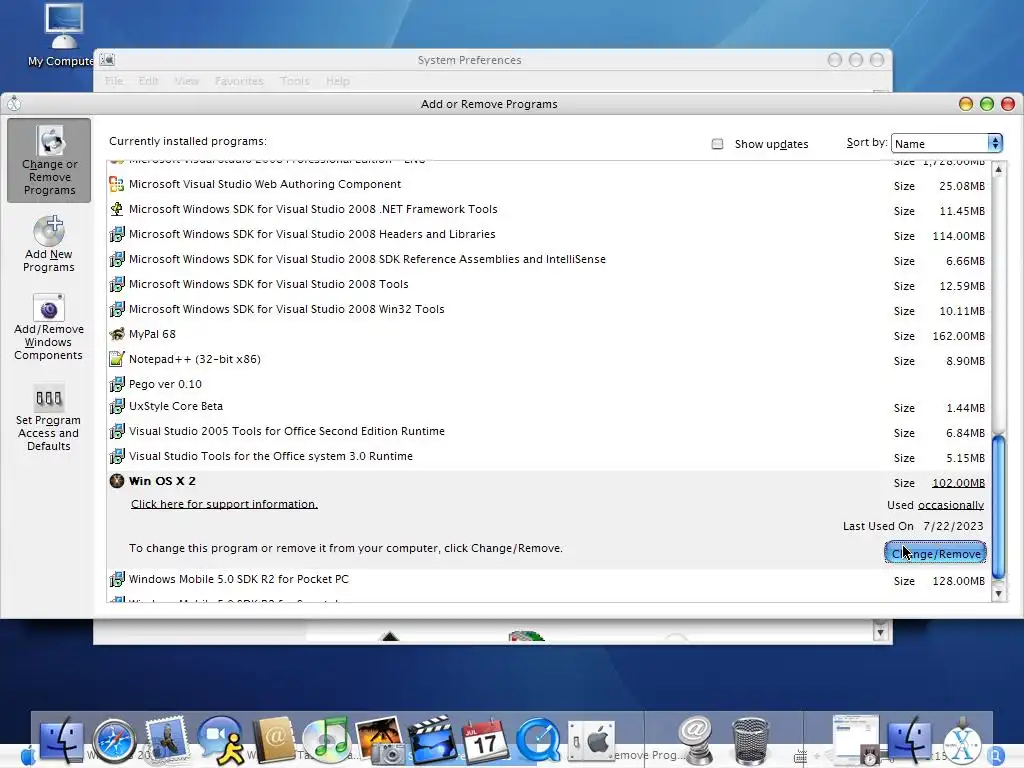
Task: Click the Apple start menu icon
Action: 27,755
